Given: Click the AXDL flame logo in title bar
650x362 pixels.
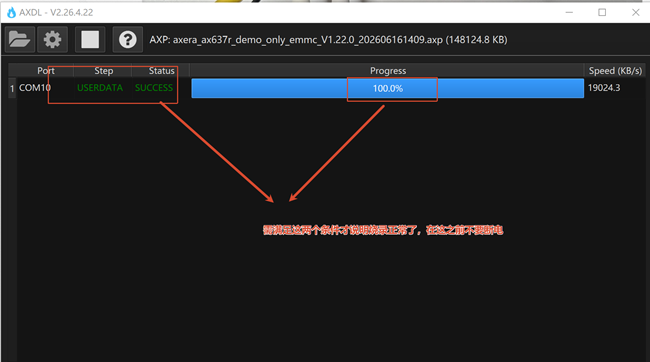Looking at the screenshot, I should coord(11,12).
